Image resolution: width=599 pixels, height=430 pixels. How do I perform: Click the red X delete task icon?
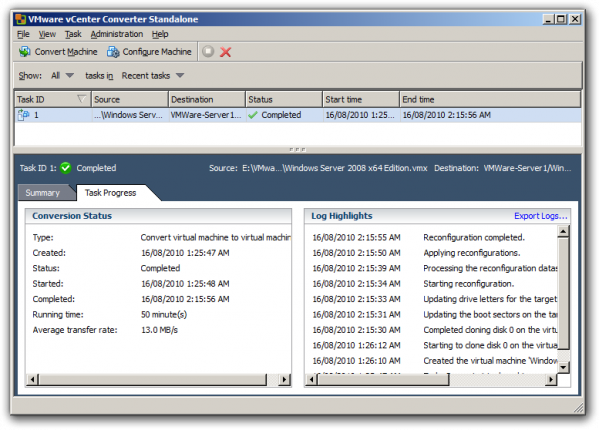(225, 52)
